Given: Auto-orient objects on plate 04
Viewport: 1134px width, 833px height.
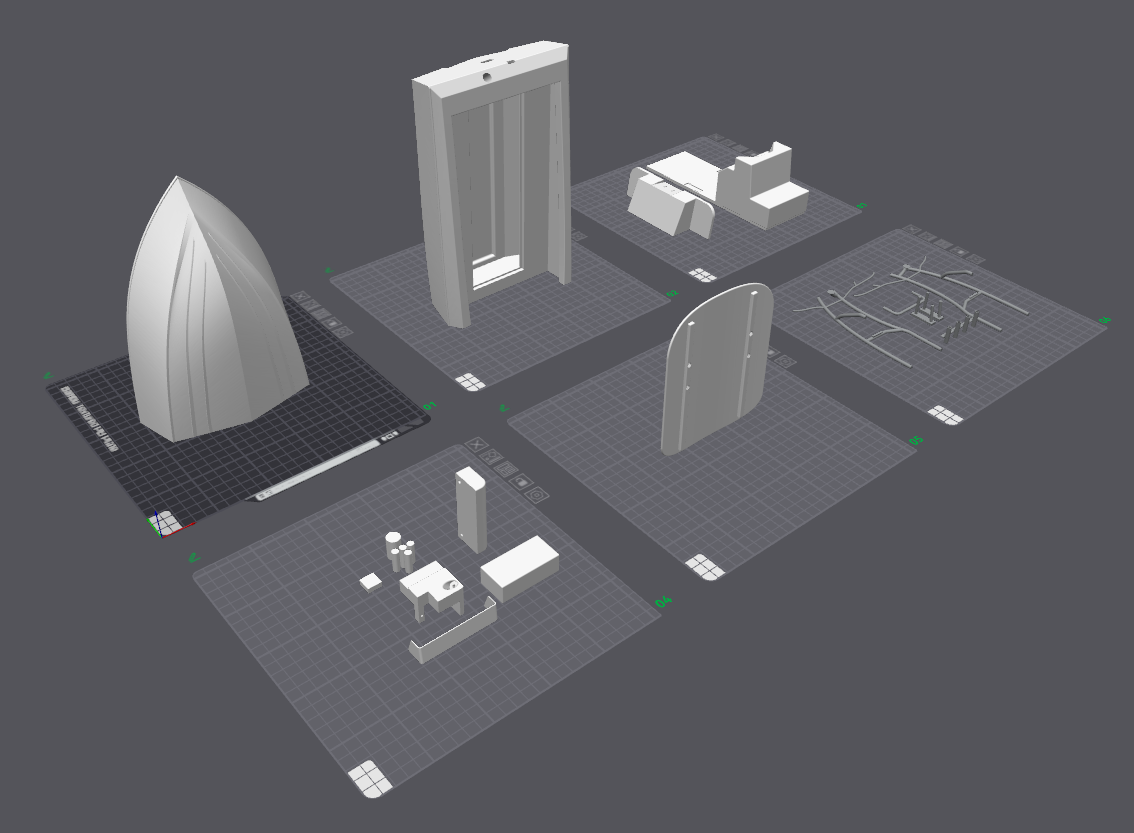Looking at the screenshot, I should (x=491, y=457).
